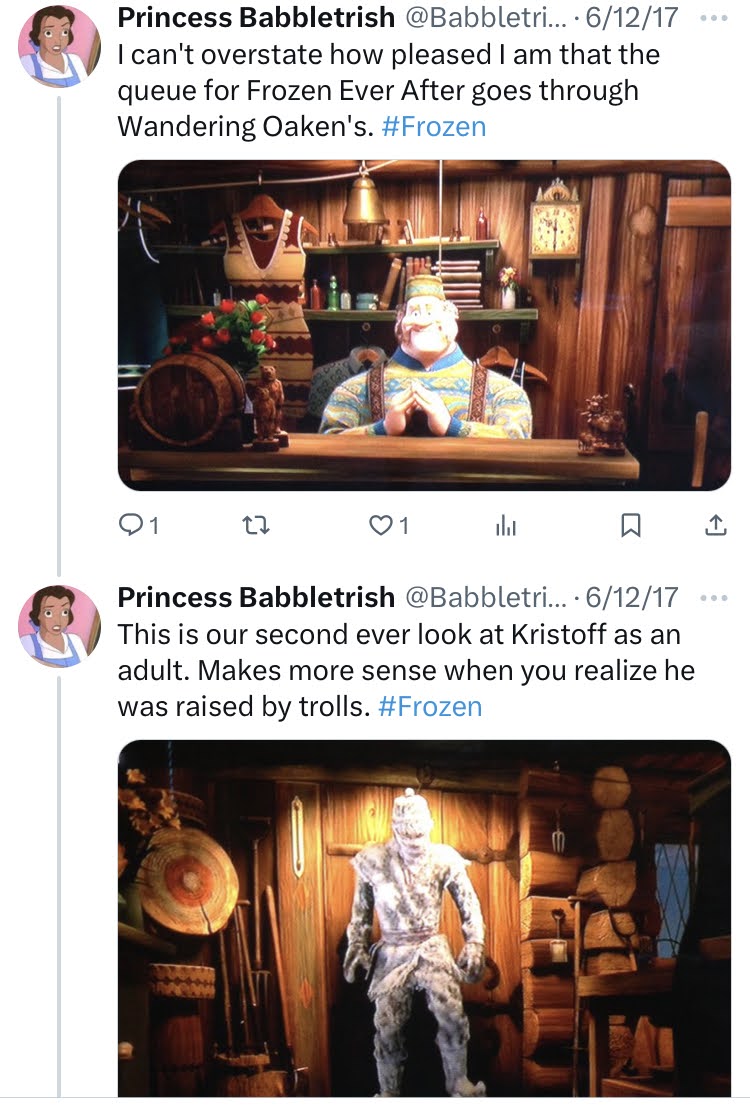This screenshot has width=750, height=1106.
Task: Open the frozen Kristoff figure photo
Action: (424, 918)
